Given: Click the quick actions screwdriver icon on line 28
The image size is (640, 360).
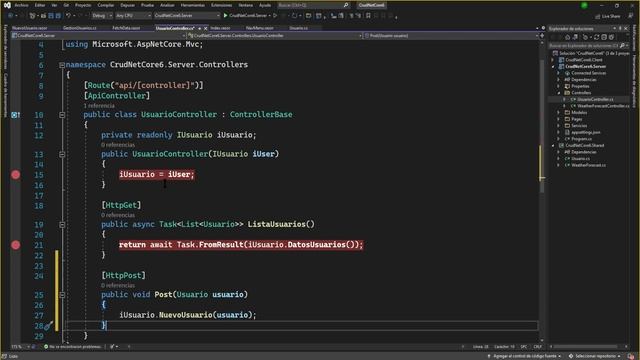Looking at the screenshot, I should click(x=48, y=326).
